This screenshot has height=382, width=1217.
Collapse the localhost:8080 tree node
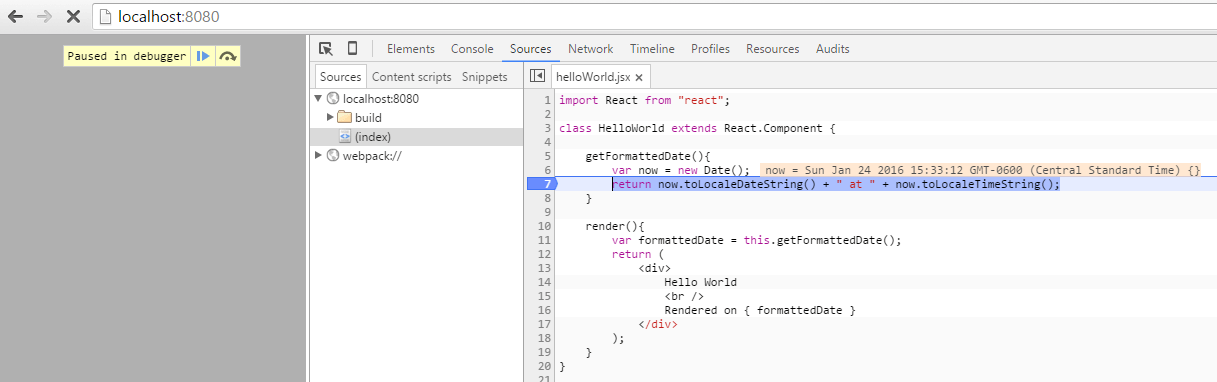[319, 99]
